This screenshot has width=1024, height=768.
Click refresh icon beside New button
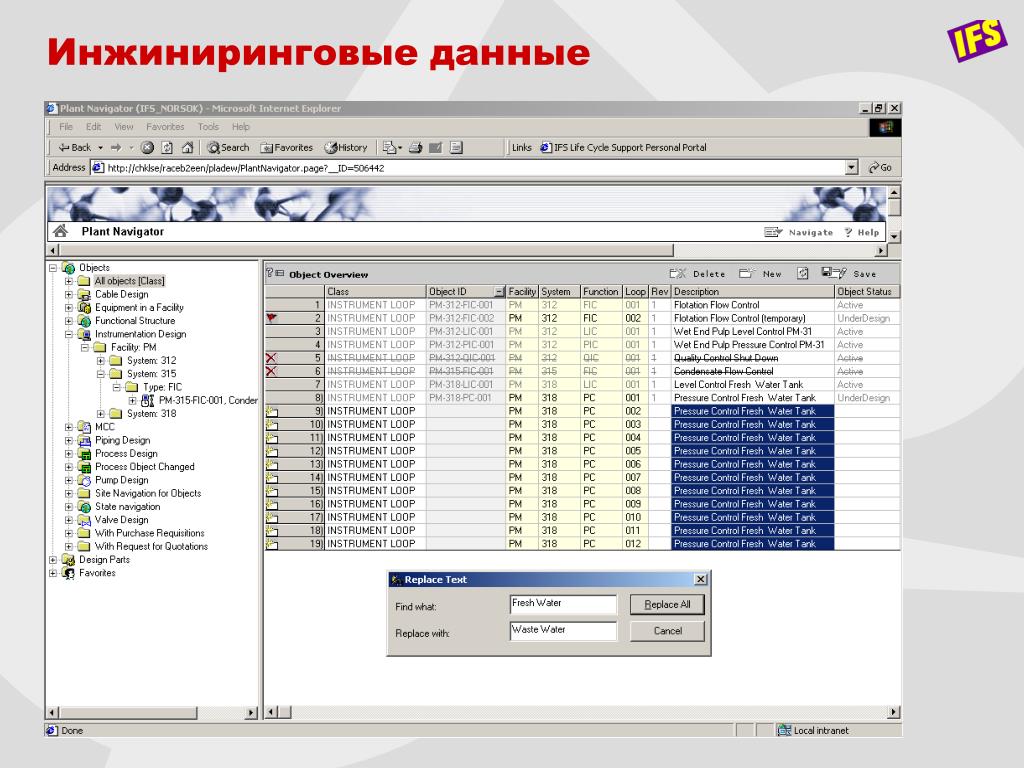point(803,274)
